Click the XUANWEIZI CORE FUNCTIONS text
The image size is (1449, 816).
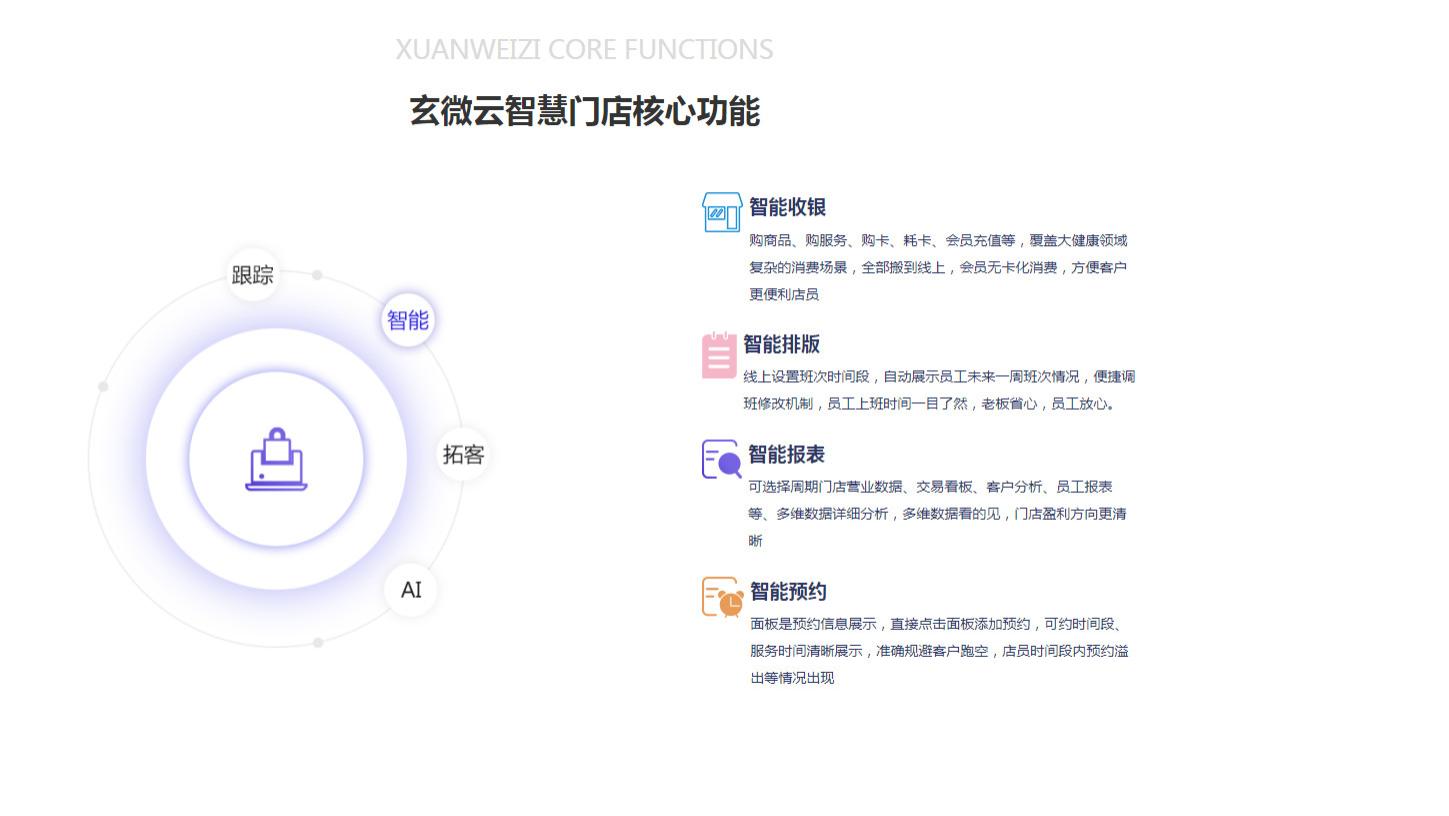(584, 48)
